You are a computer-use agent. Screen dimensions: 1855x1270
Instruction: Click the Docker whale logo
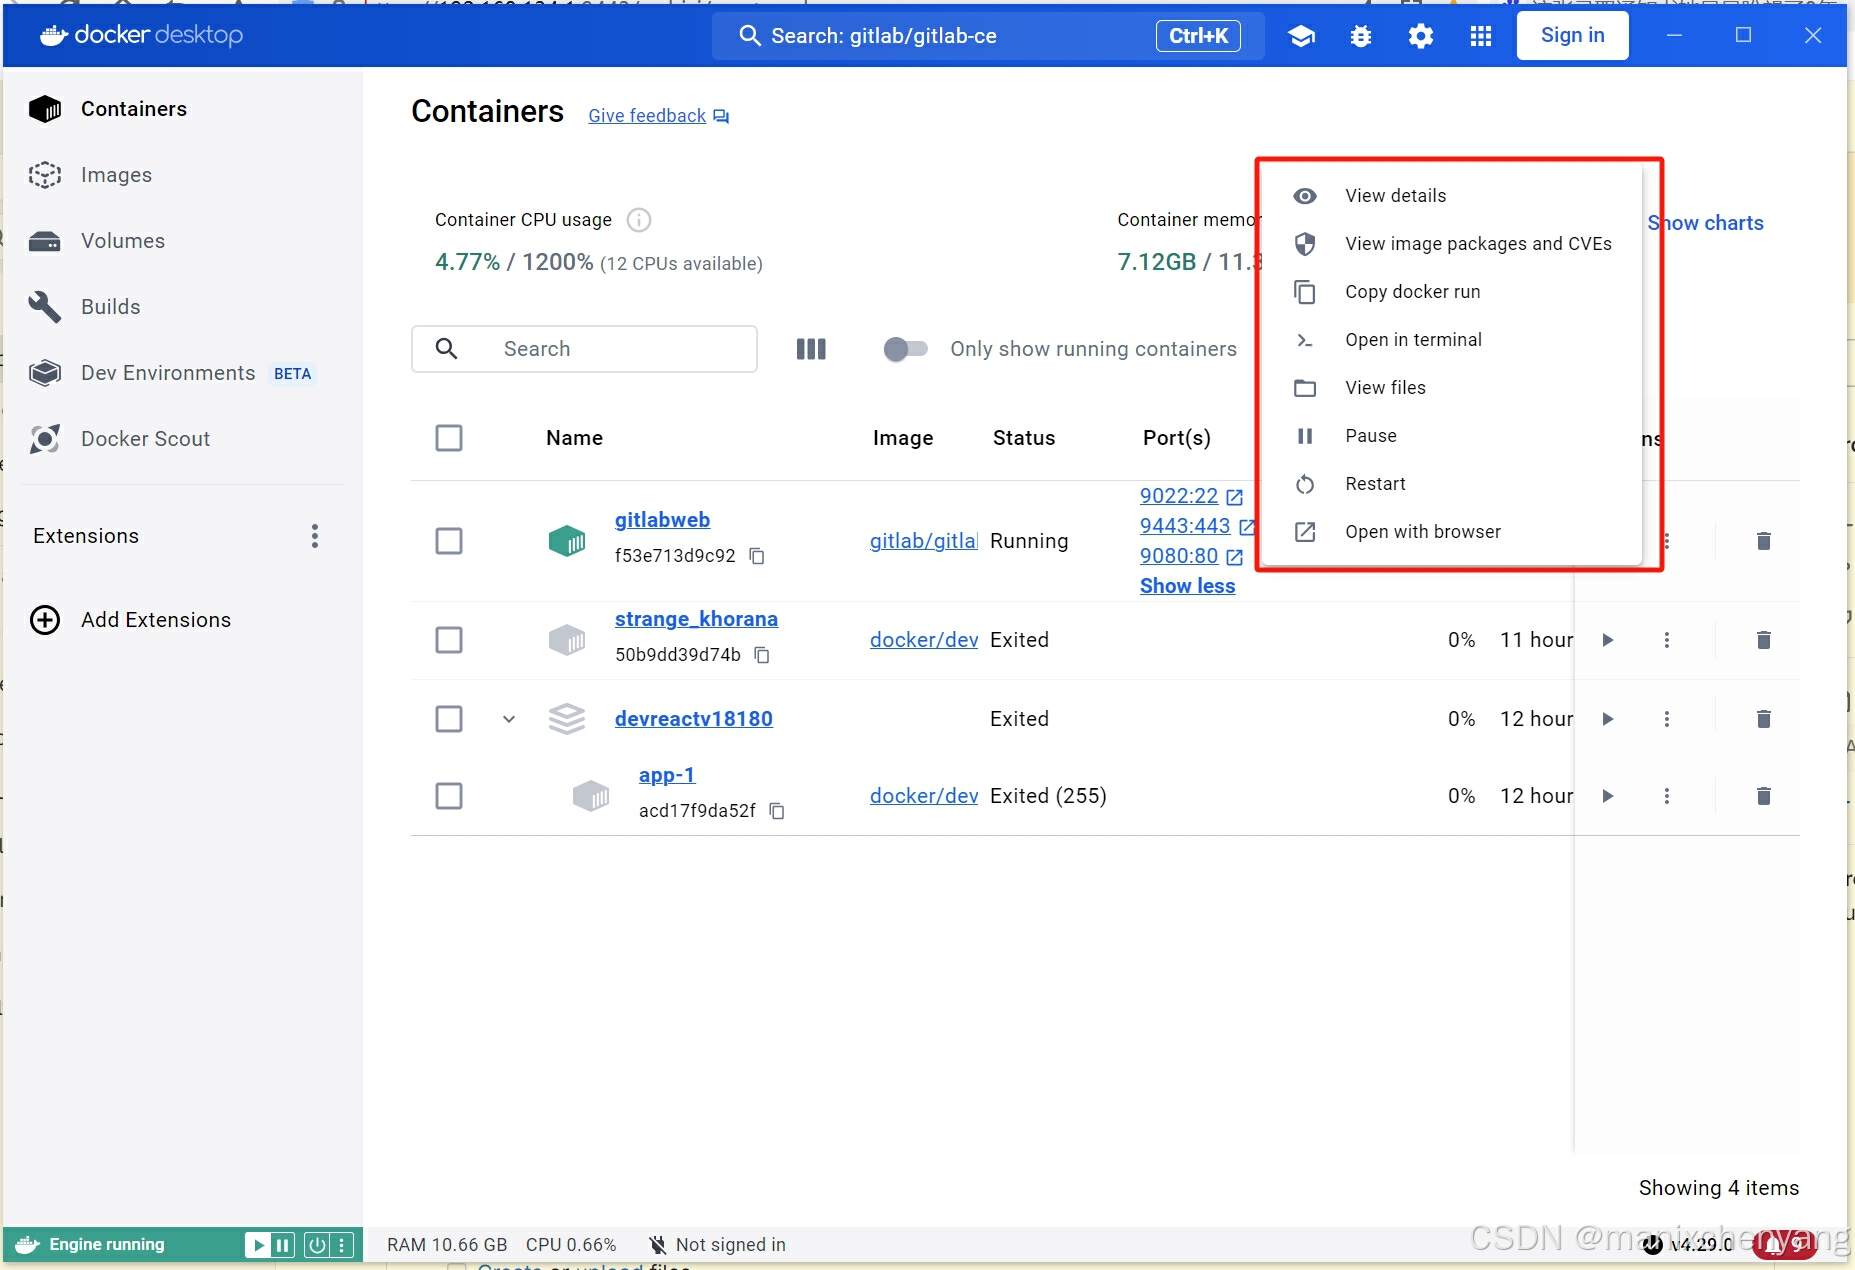click(x=54, y=36)
